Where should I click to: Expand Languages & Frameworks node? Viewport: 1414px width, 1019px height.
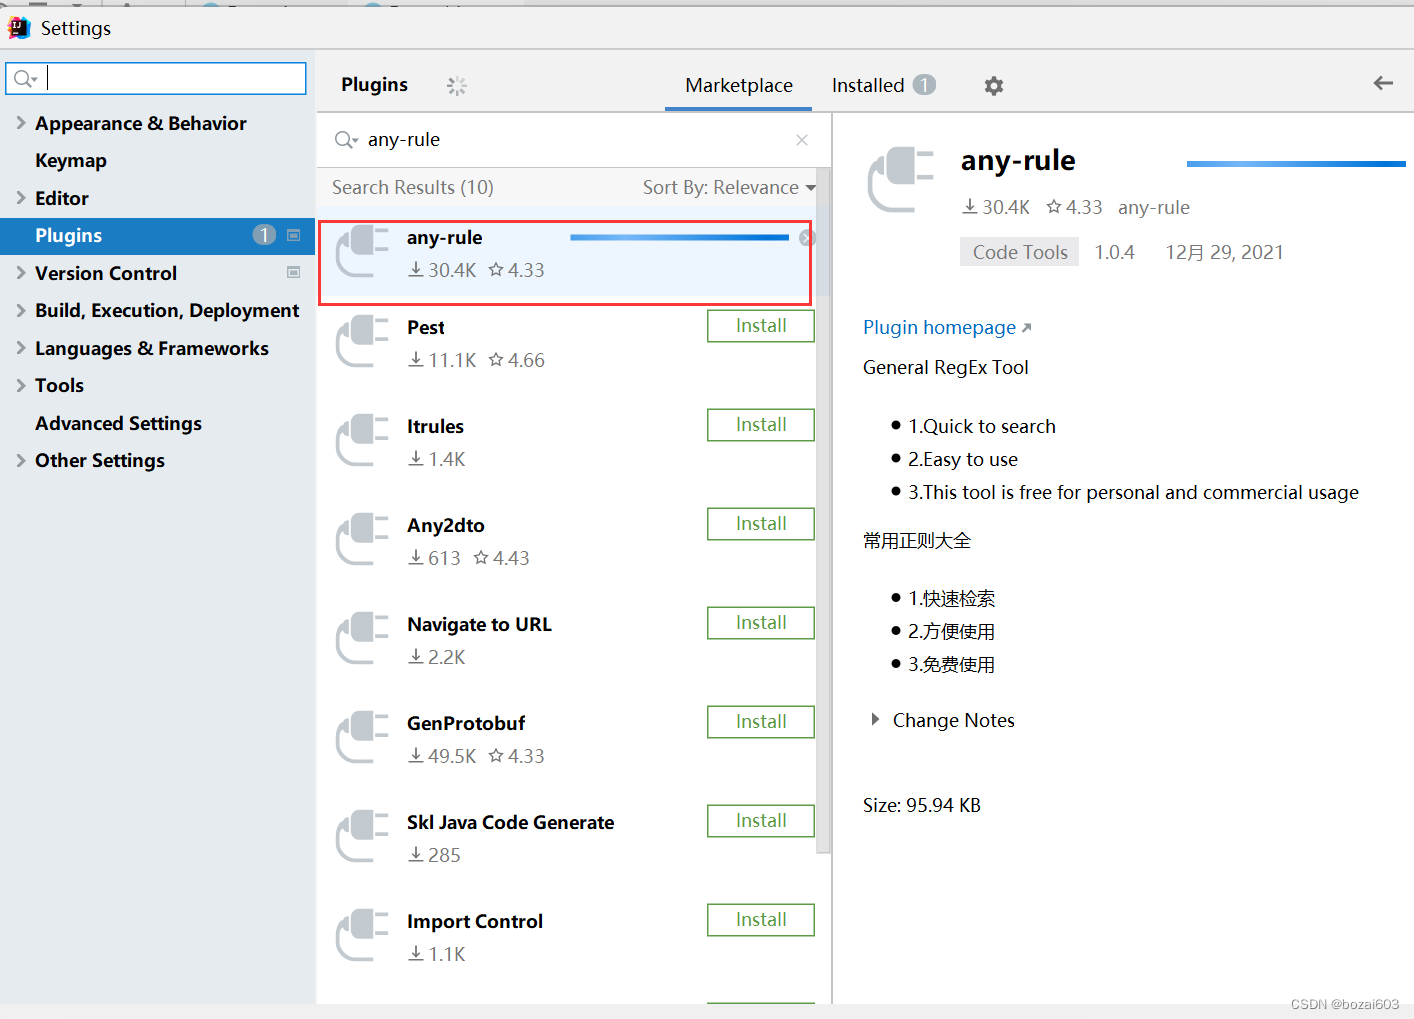coord(21,347)
